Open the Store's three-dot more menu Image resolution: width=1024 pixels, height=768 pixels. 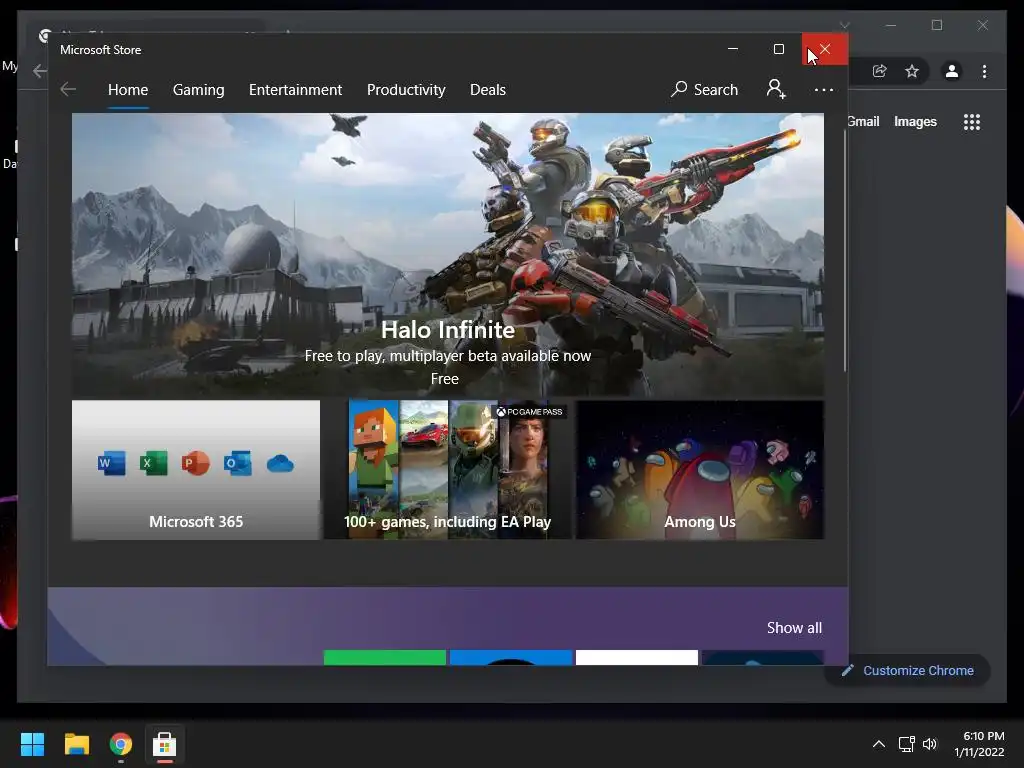(x=824, y=89)
